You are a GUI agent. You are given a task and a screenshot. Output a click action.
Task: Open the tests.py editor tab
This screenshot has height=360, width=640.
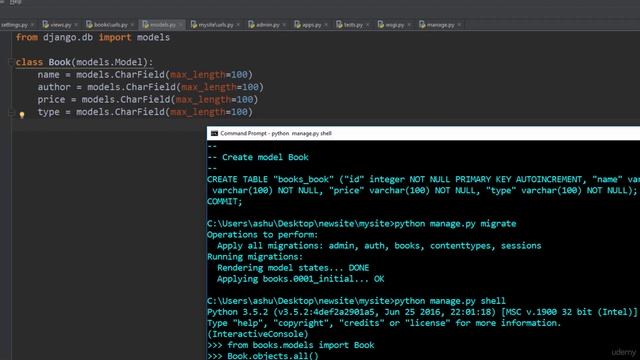353,25
